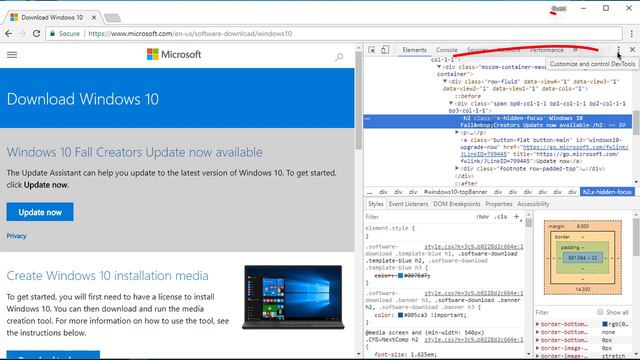Switch to the Elements tab
Screen dimensions: 640x360
coord(414,50)
